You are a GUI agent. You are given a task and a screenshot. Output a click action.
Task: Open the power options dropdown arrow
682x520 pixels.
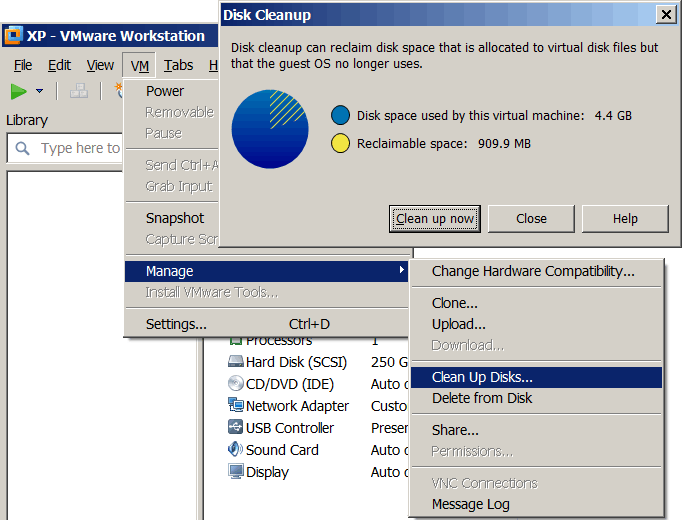coord(40,91)
